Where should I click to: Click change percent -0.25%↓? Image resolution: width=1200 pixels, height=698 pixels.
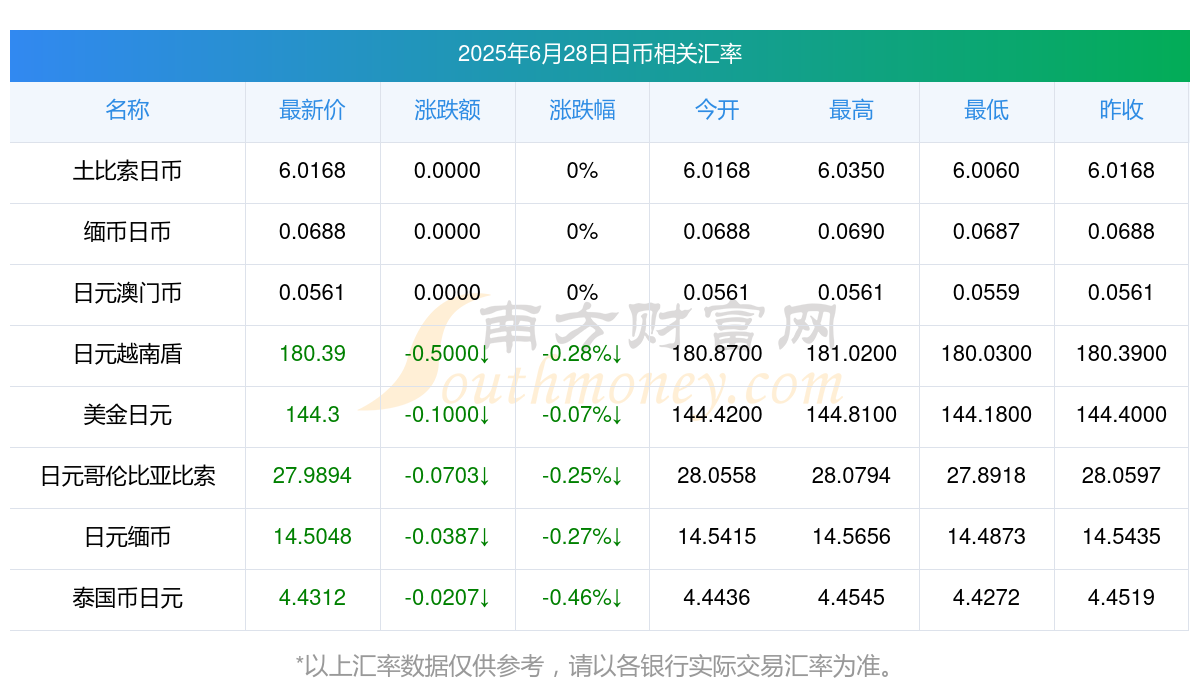(x=582, y=476)
